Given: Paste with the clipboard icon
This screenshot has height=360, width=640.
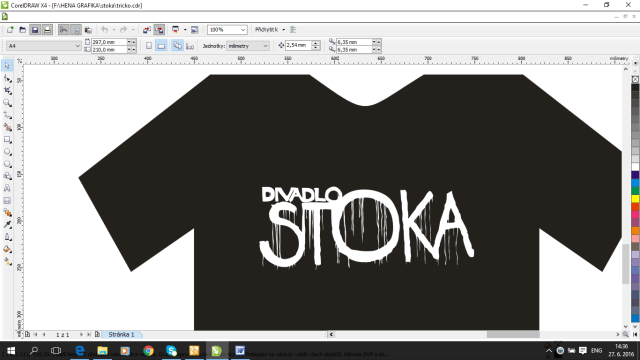Looking at the screenshot, I should (88, 30).
